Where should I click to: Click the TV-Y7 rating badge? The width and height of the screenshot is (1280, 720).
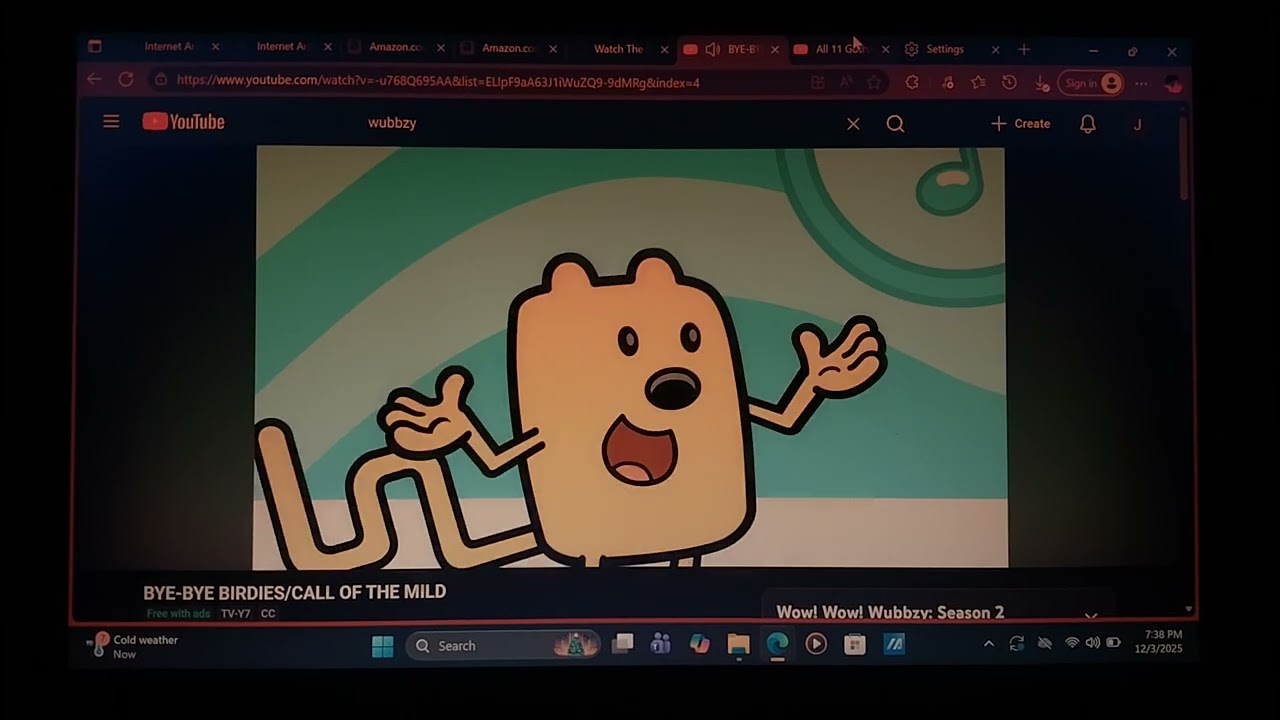click(x=235, y=614)
